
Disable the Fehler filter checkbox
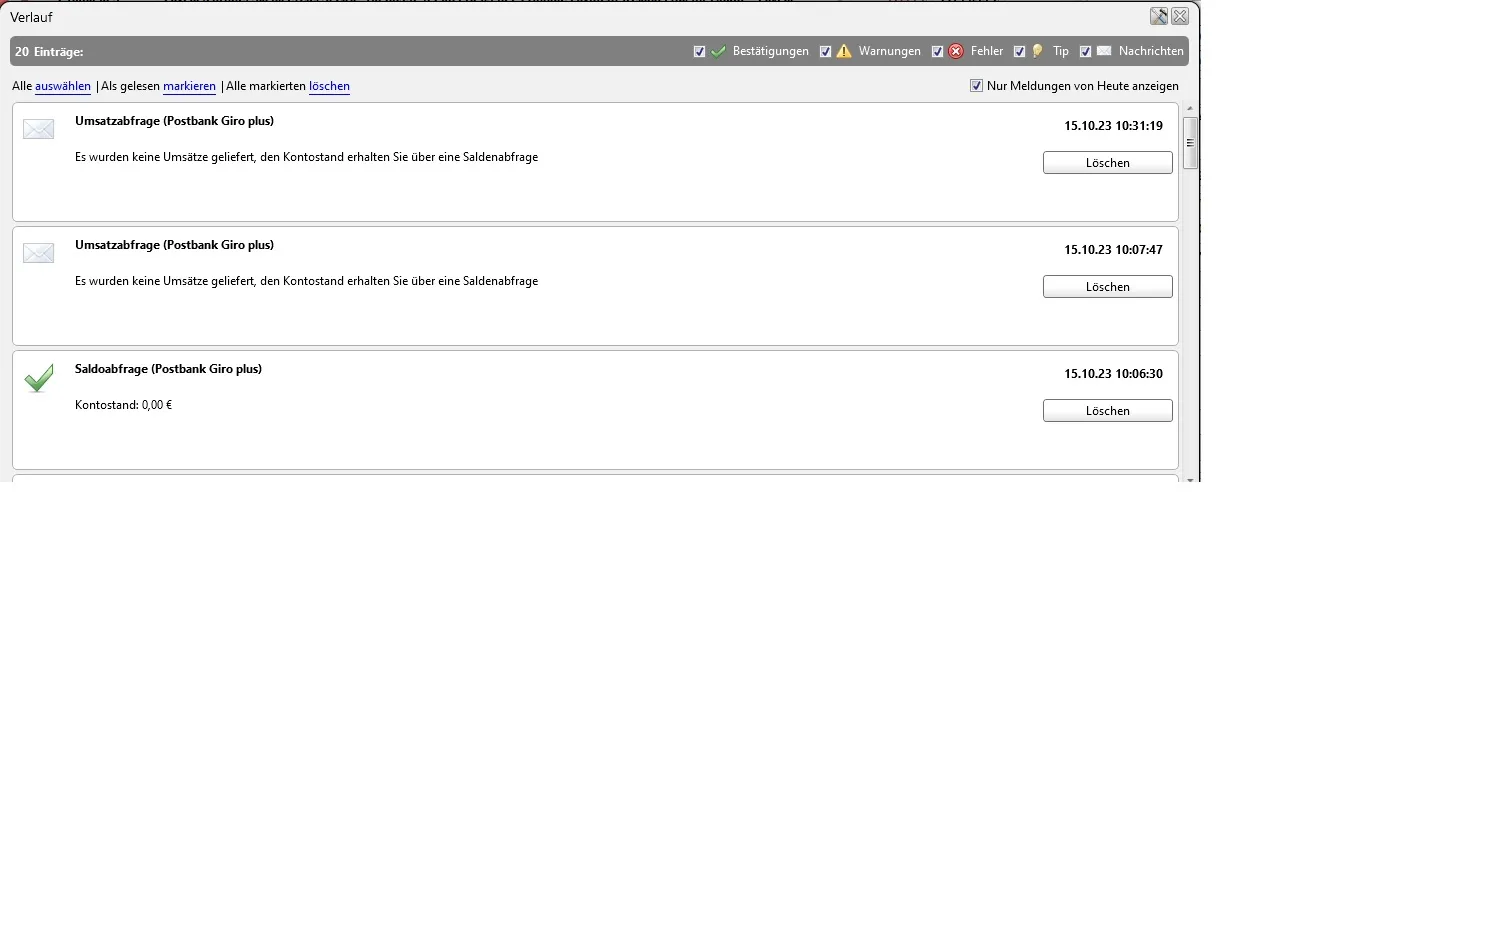click(937, 51)
